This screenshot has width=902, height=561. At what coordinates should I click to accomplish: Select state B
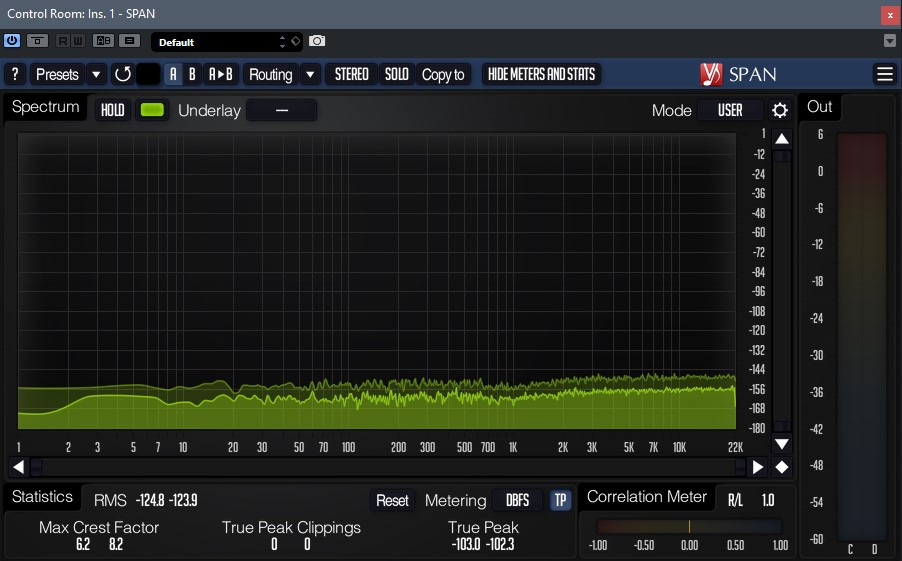[x=192, y=74]
